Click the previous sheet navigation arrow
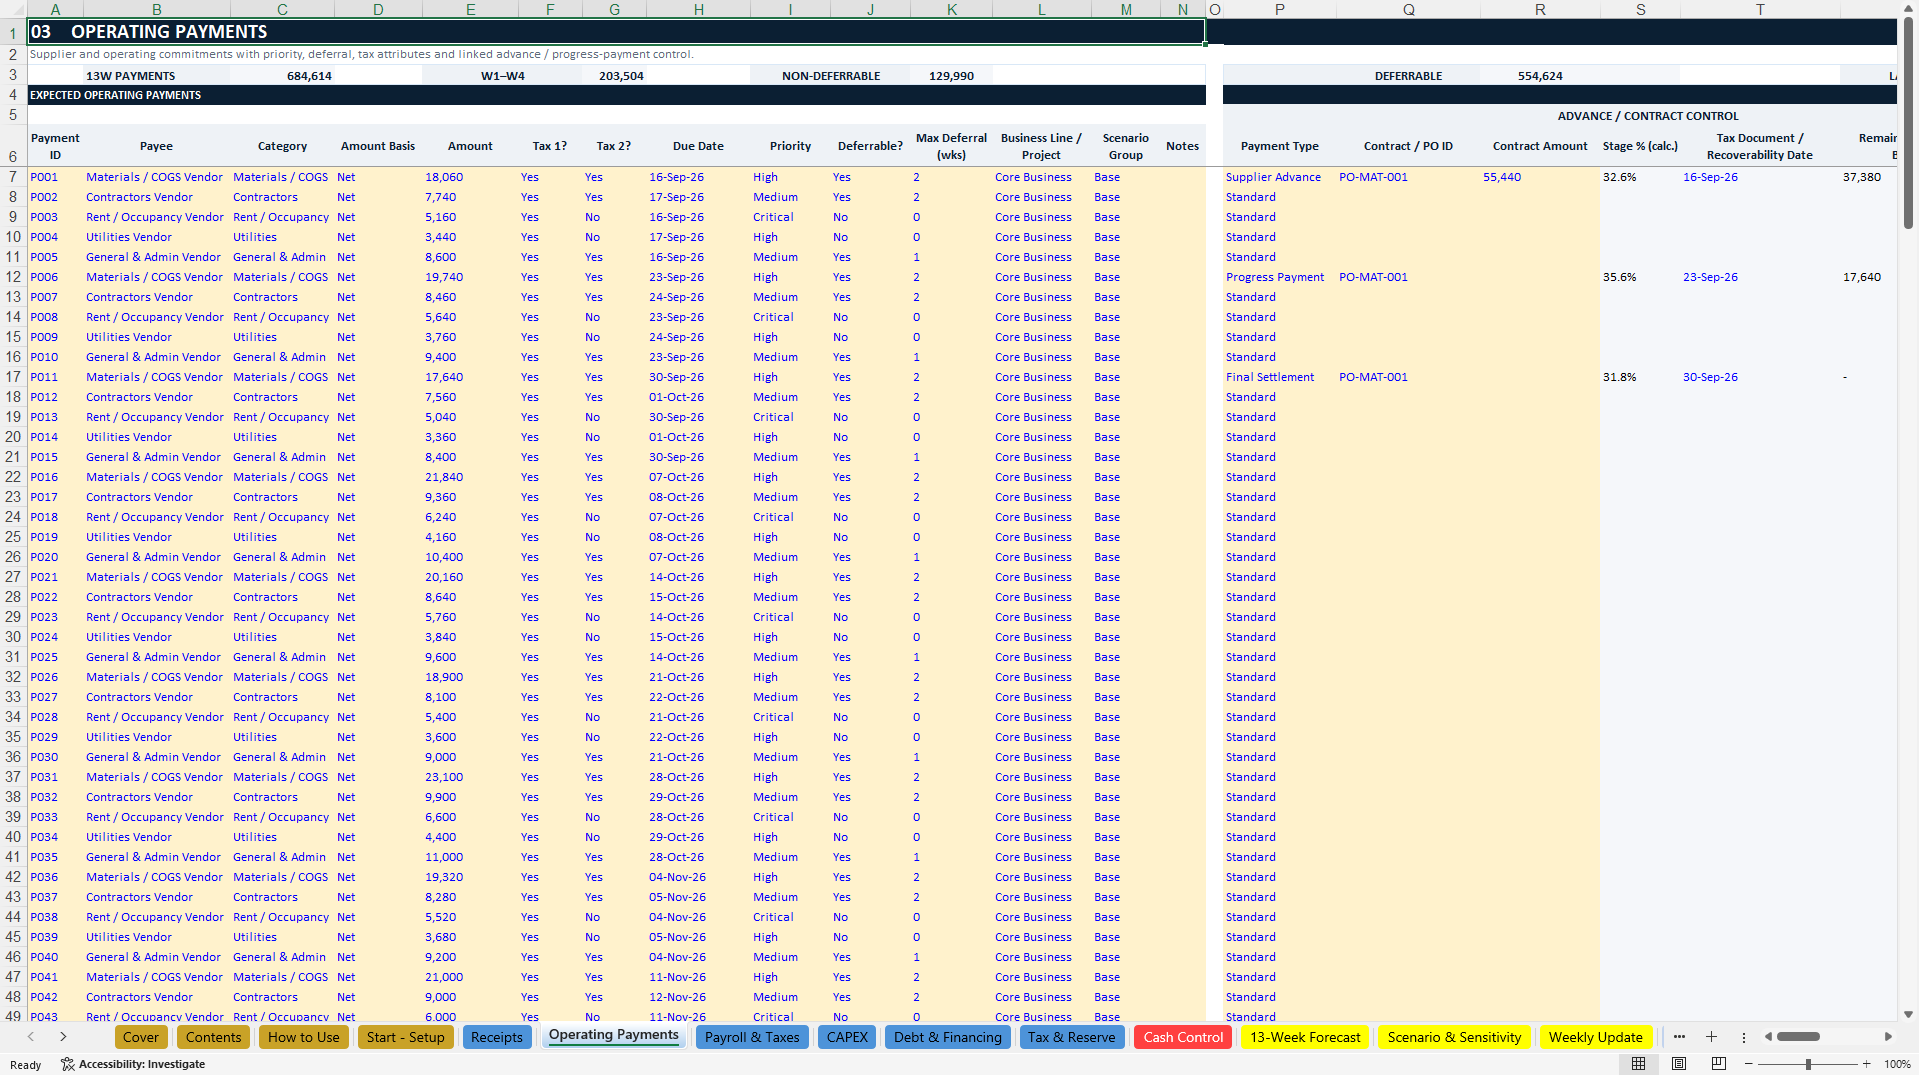The height and width of the screenshot is (1075, 1919). 31,1037
